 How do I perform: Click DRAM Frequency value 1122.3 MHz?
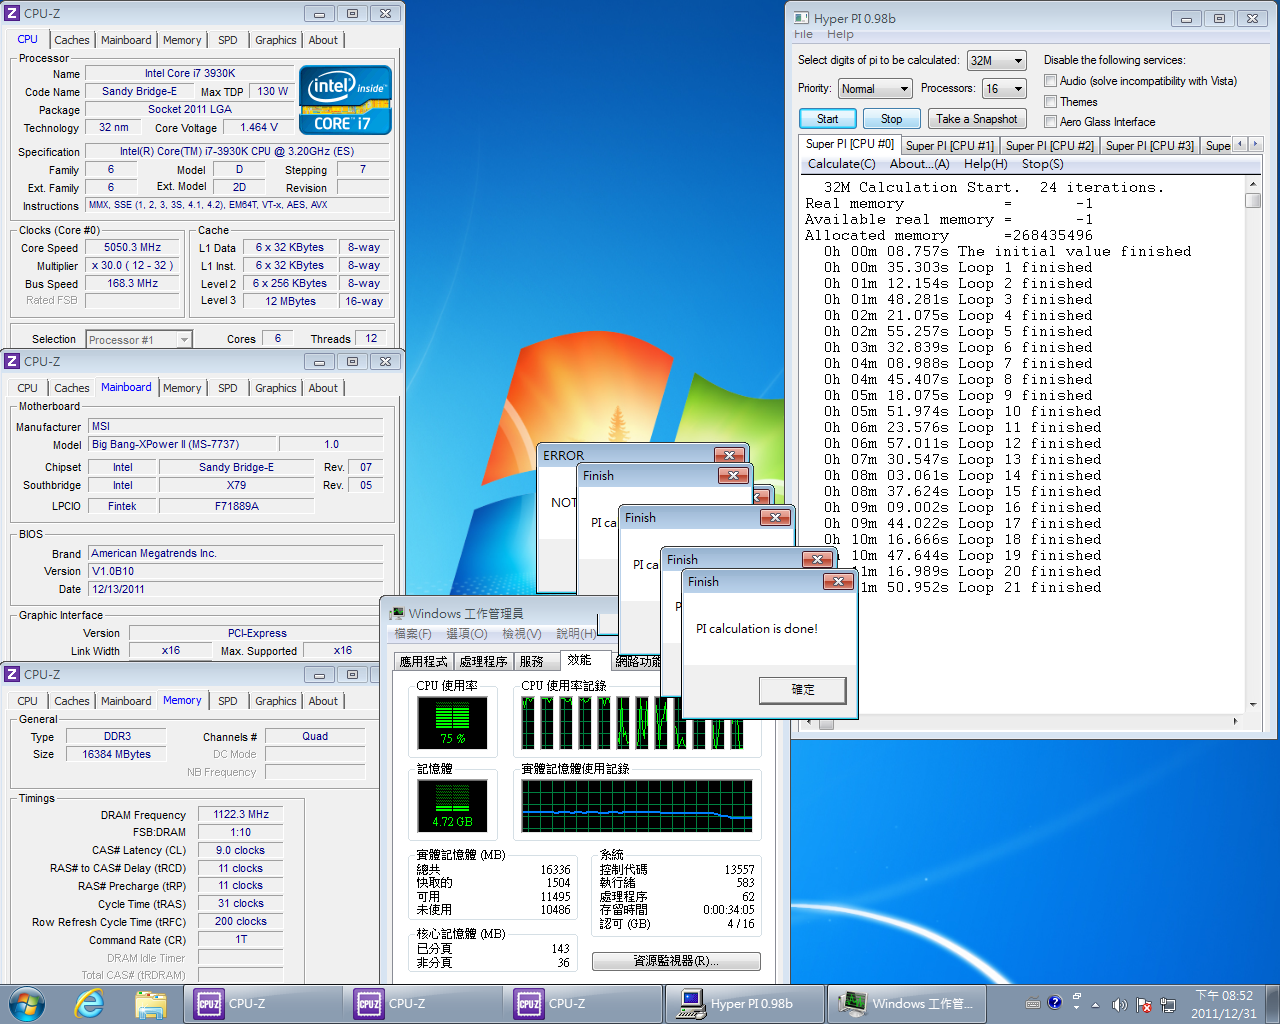[x=240, y=814]
